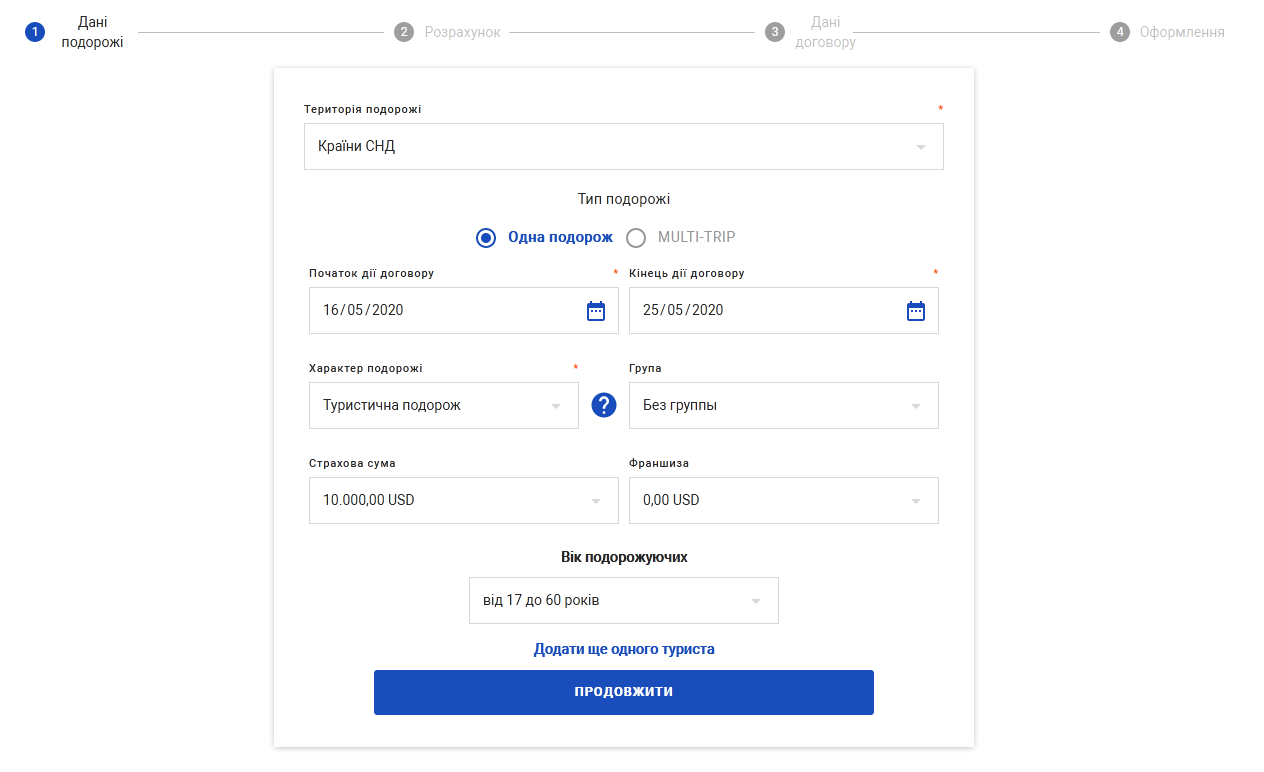
Task: Expand travelers' age dropdown 'від 17 до 60 років'
Action: pos(623,601)
